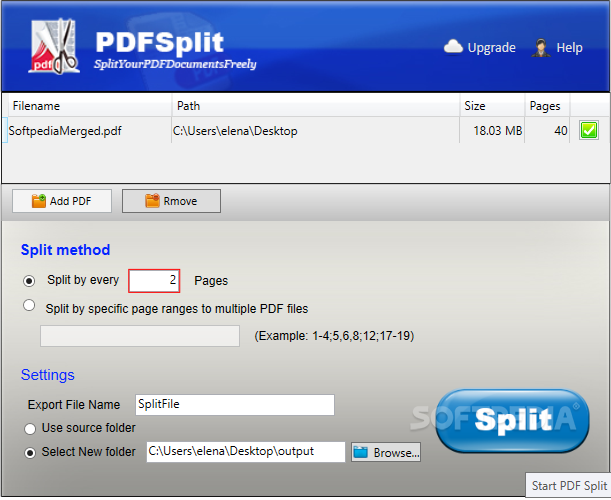Click the Settings heading
611x500 pixels.
[x=48, y=375]
